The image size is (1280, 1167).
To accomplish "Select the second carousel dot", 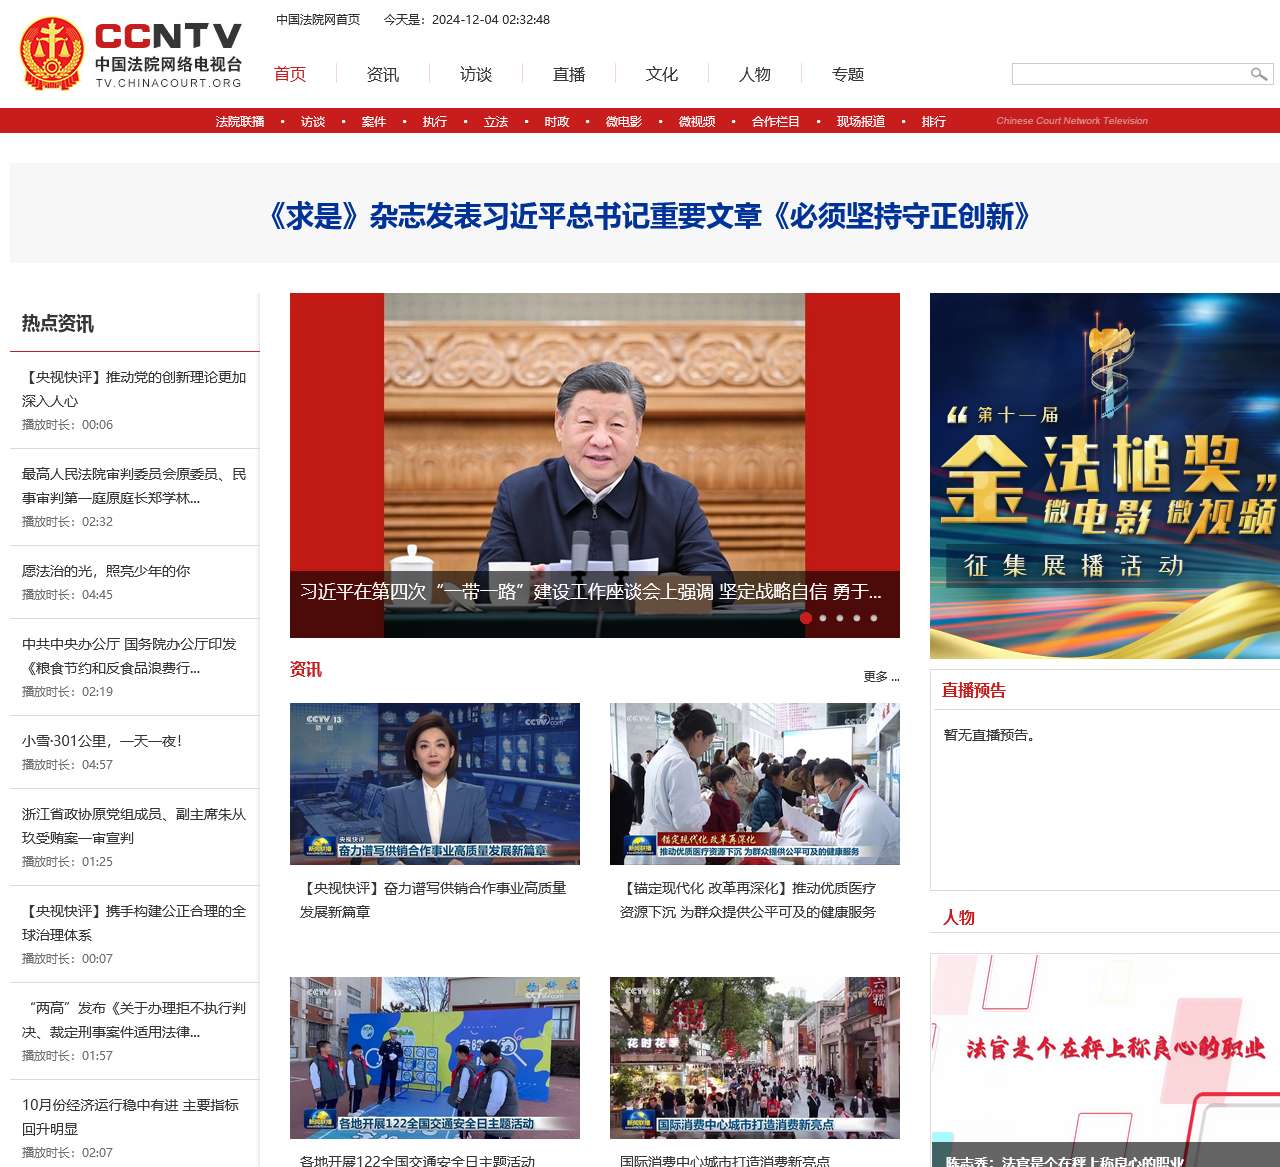I will tap(823, 618).
